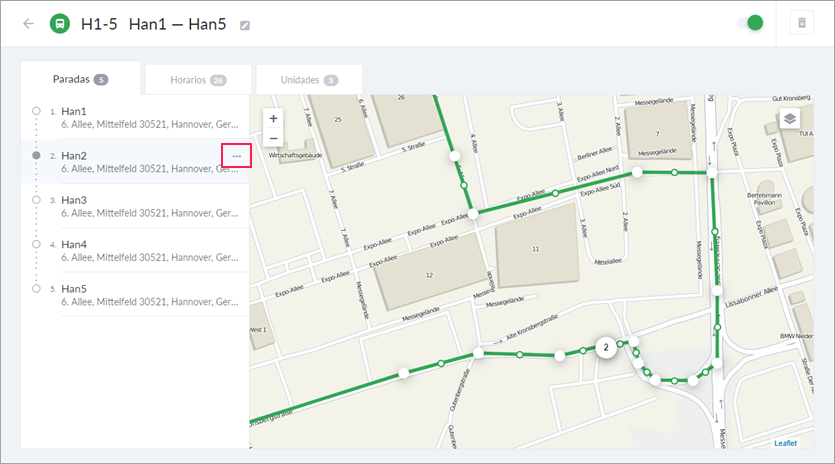Image resolution: width=835 pixels, height=464 pixels.
Task: Select Han5 stop circle marker
Action: (36, 289)
